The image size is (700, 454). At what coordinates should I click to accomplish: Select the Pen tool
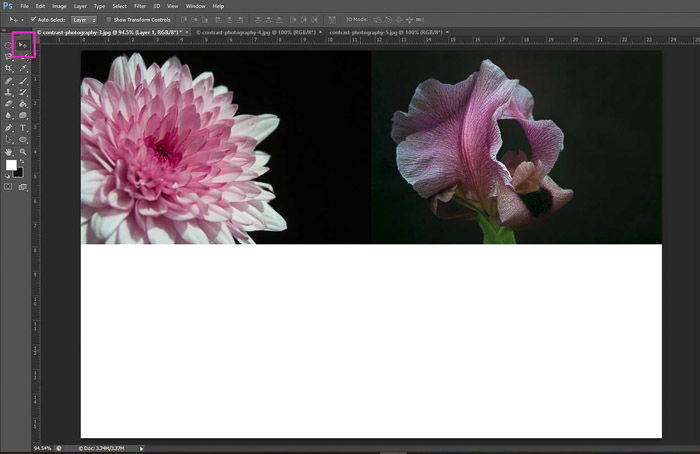coord(9,128)
